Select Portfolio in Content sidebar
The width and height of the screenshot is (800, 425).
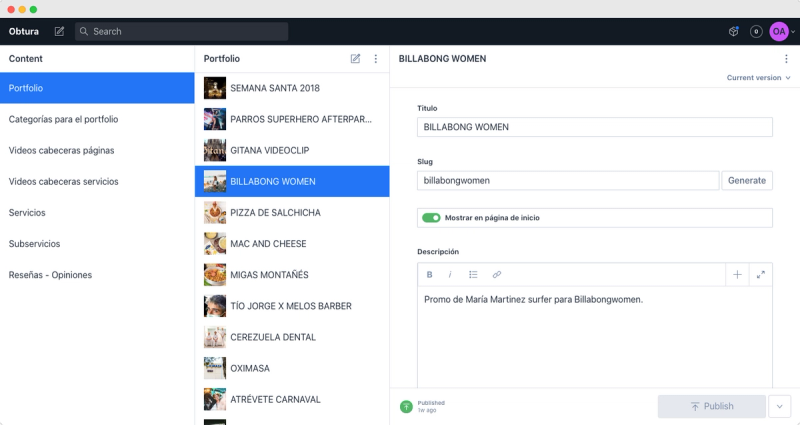coord(97,88)
